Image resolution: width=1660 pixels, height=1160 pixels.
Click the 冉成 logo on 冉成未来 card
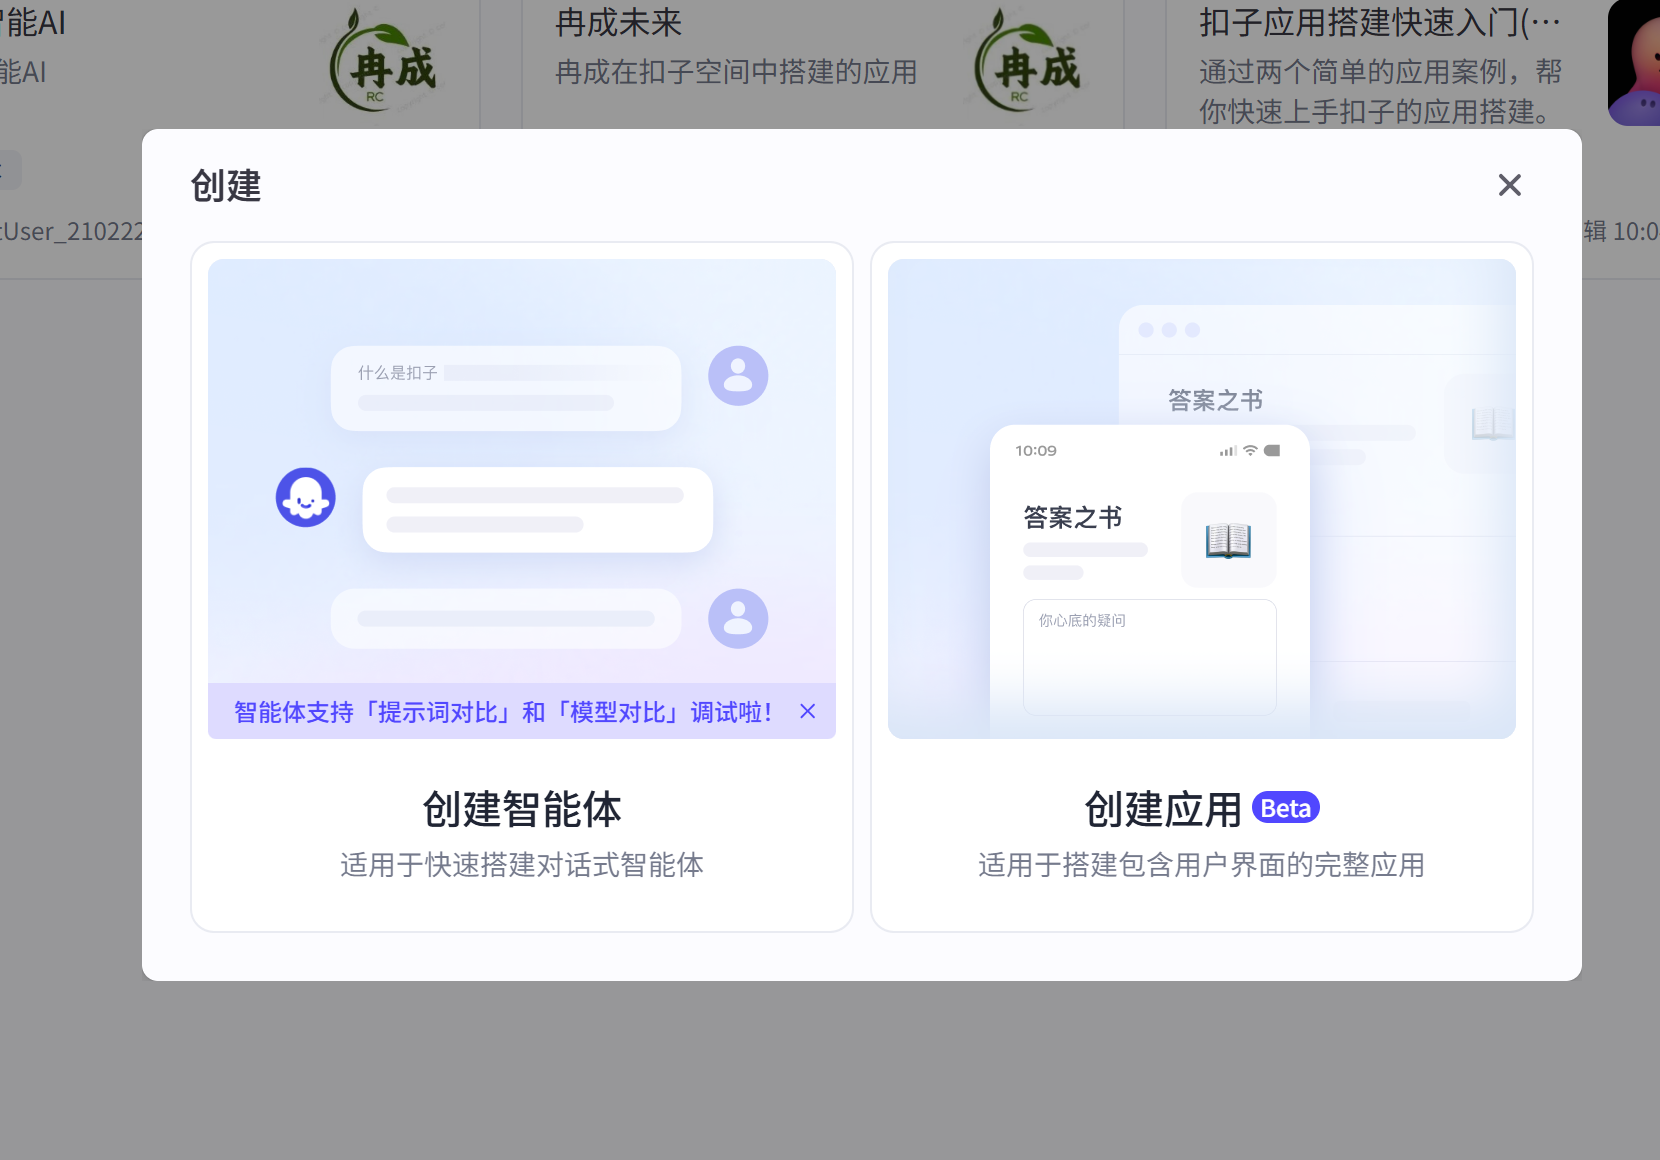1028,60
